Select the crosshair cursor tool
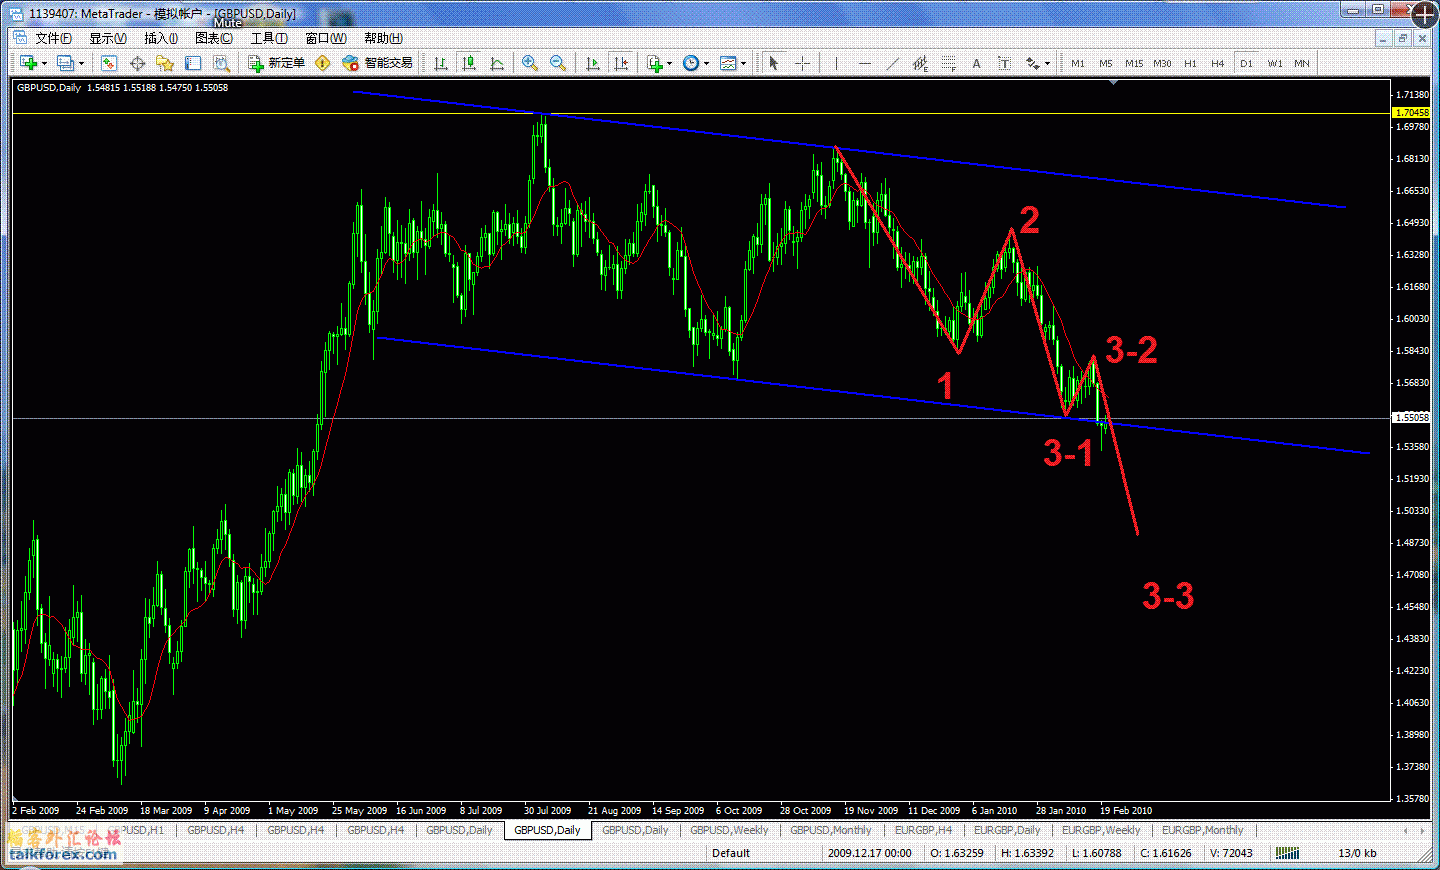This screenshot has height=870, width=1440. click(802, 63)
